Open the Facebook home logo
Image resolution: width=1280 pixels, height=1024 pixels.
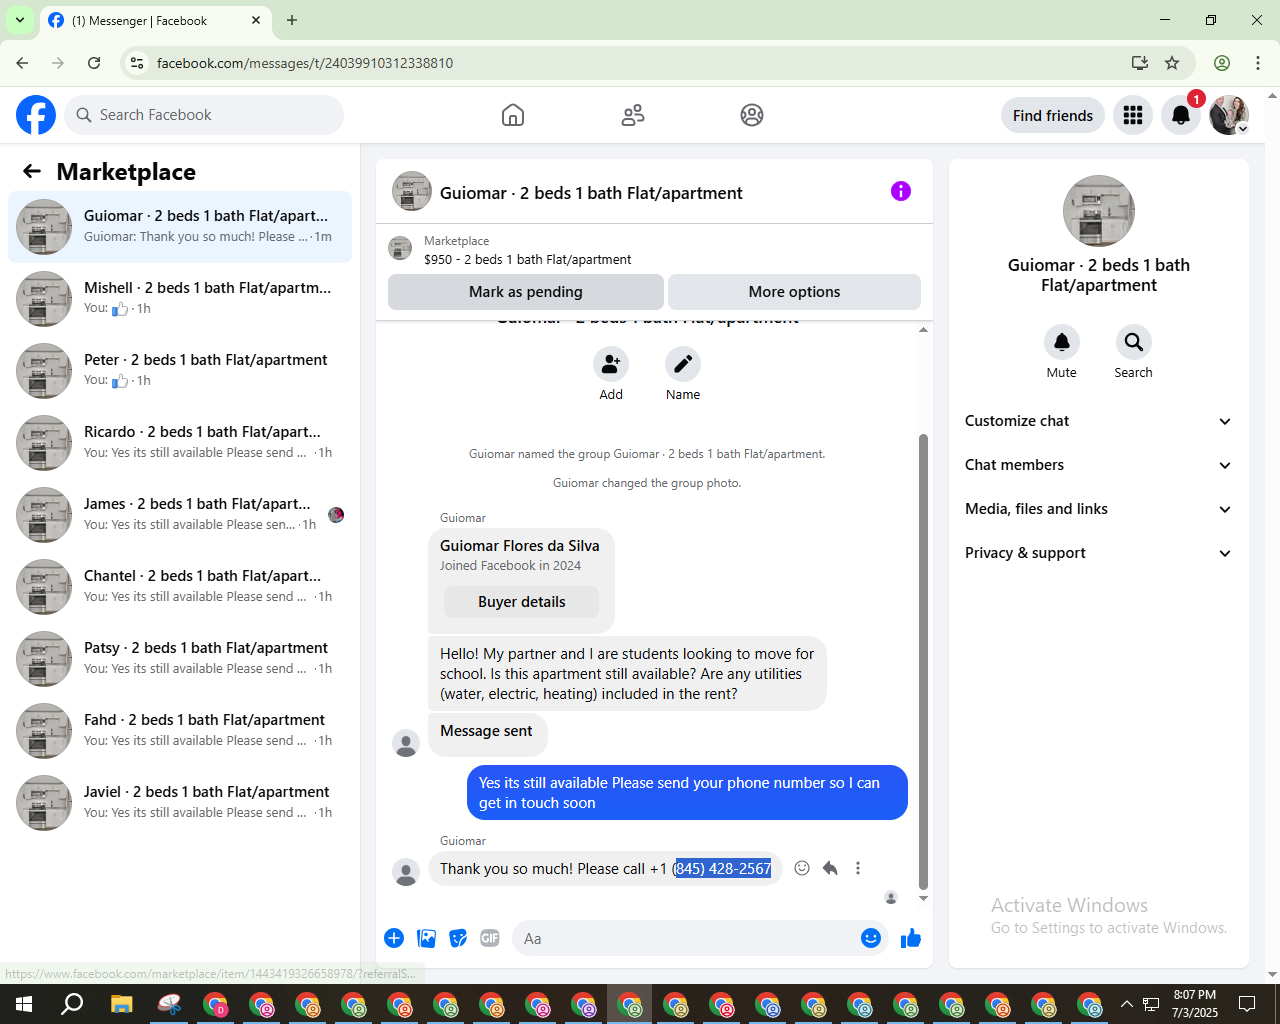point(36,115)
